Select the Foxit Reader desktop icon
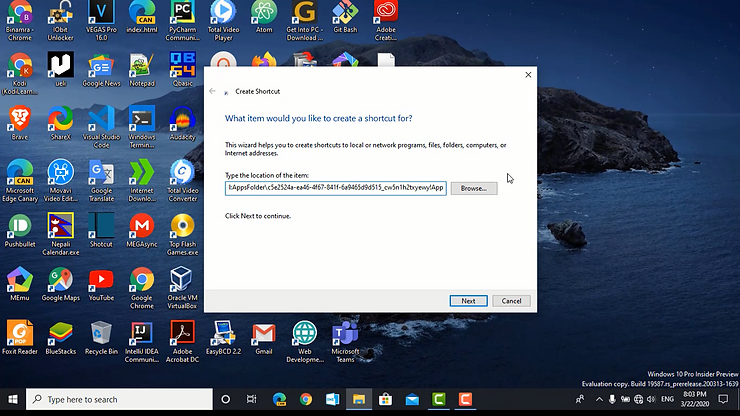Image resolution: width=740 pixels, height=416 pixels. click(x=19, y=337)
